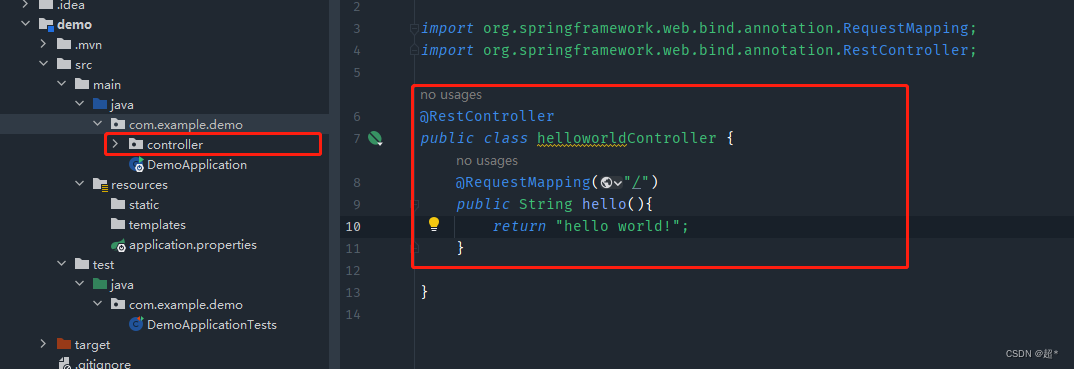Click the 'no usages' hint above RequestMapping
This screenshot has height=369, width=1074.
pos(487,161)
